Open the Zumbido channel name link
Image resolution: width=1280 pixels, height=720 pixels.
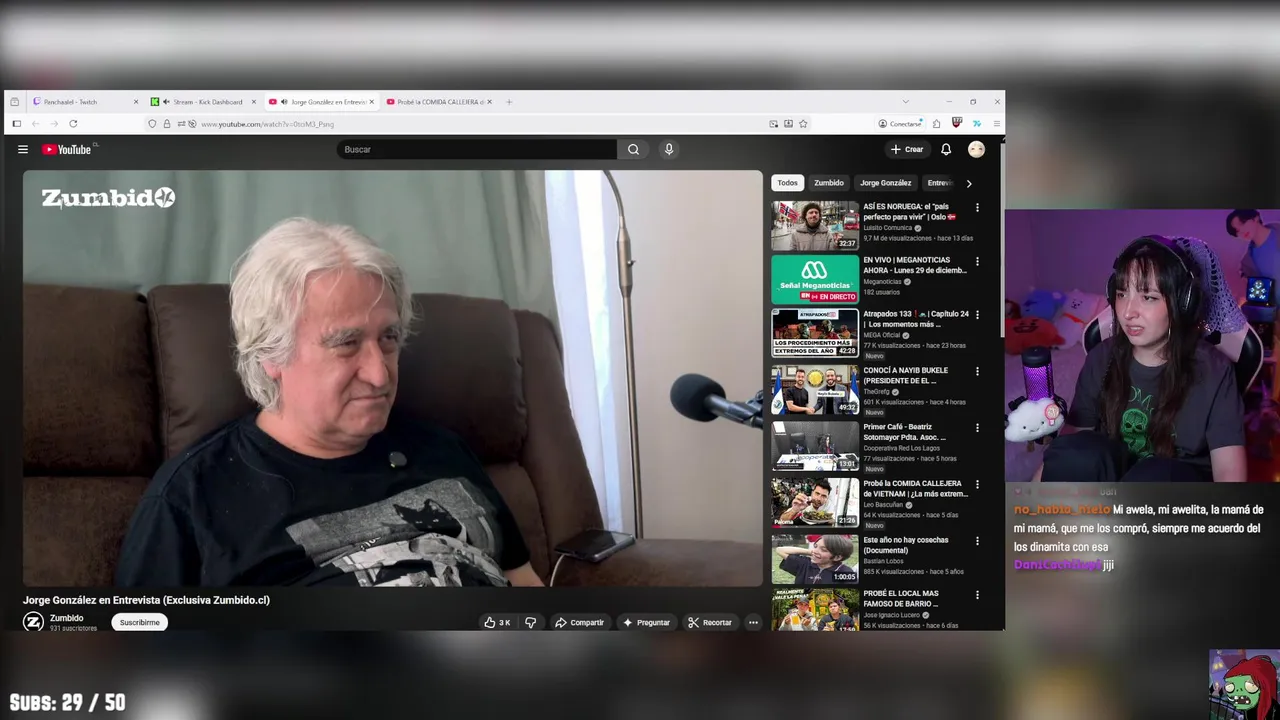pyautogui.click(x=67, y=618)
